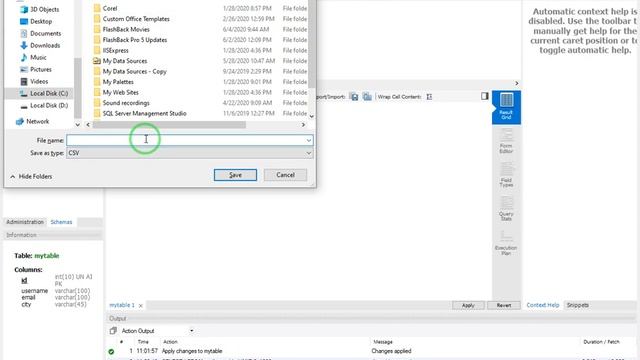Open the File name history dropdown arrow
This screenshot has height=360, width=640.
pyautogui.click(x=309, y=140)
